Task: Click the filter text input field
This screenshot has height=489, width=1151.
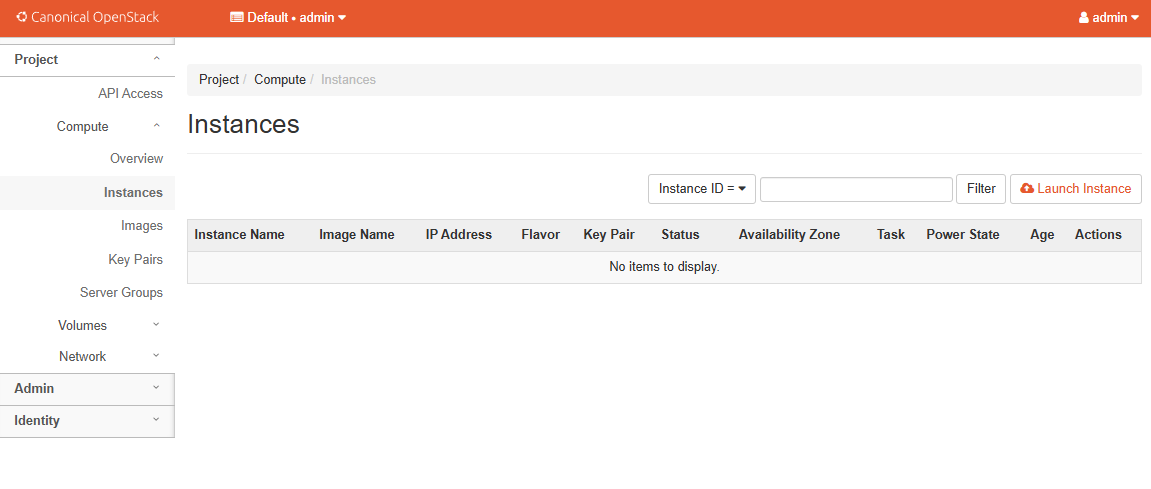Action: click(856, 189)
